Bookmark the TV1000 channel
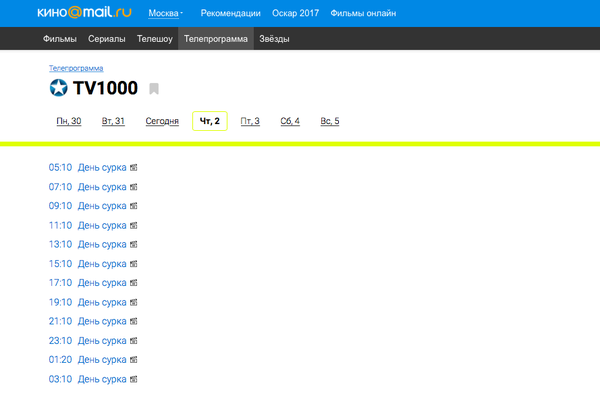Screen dimensions: 600x408 [x=154, y=88]
